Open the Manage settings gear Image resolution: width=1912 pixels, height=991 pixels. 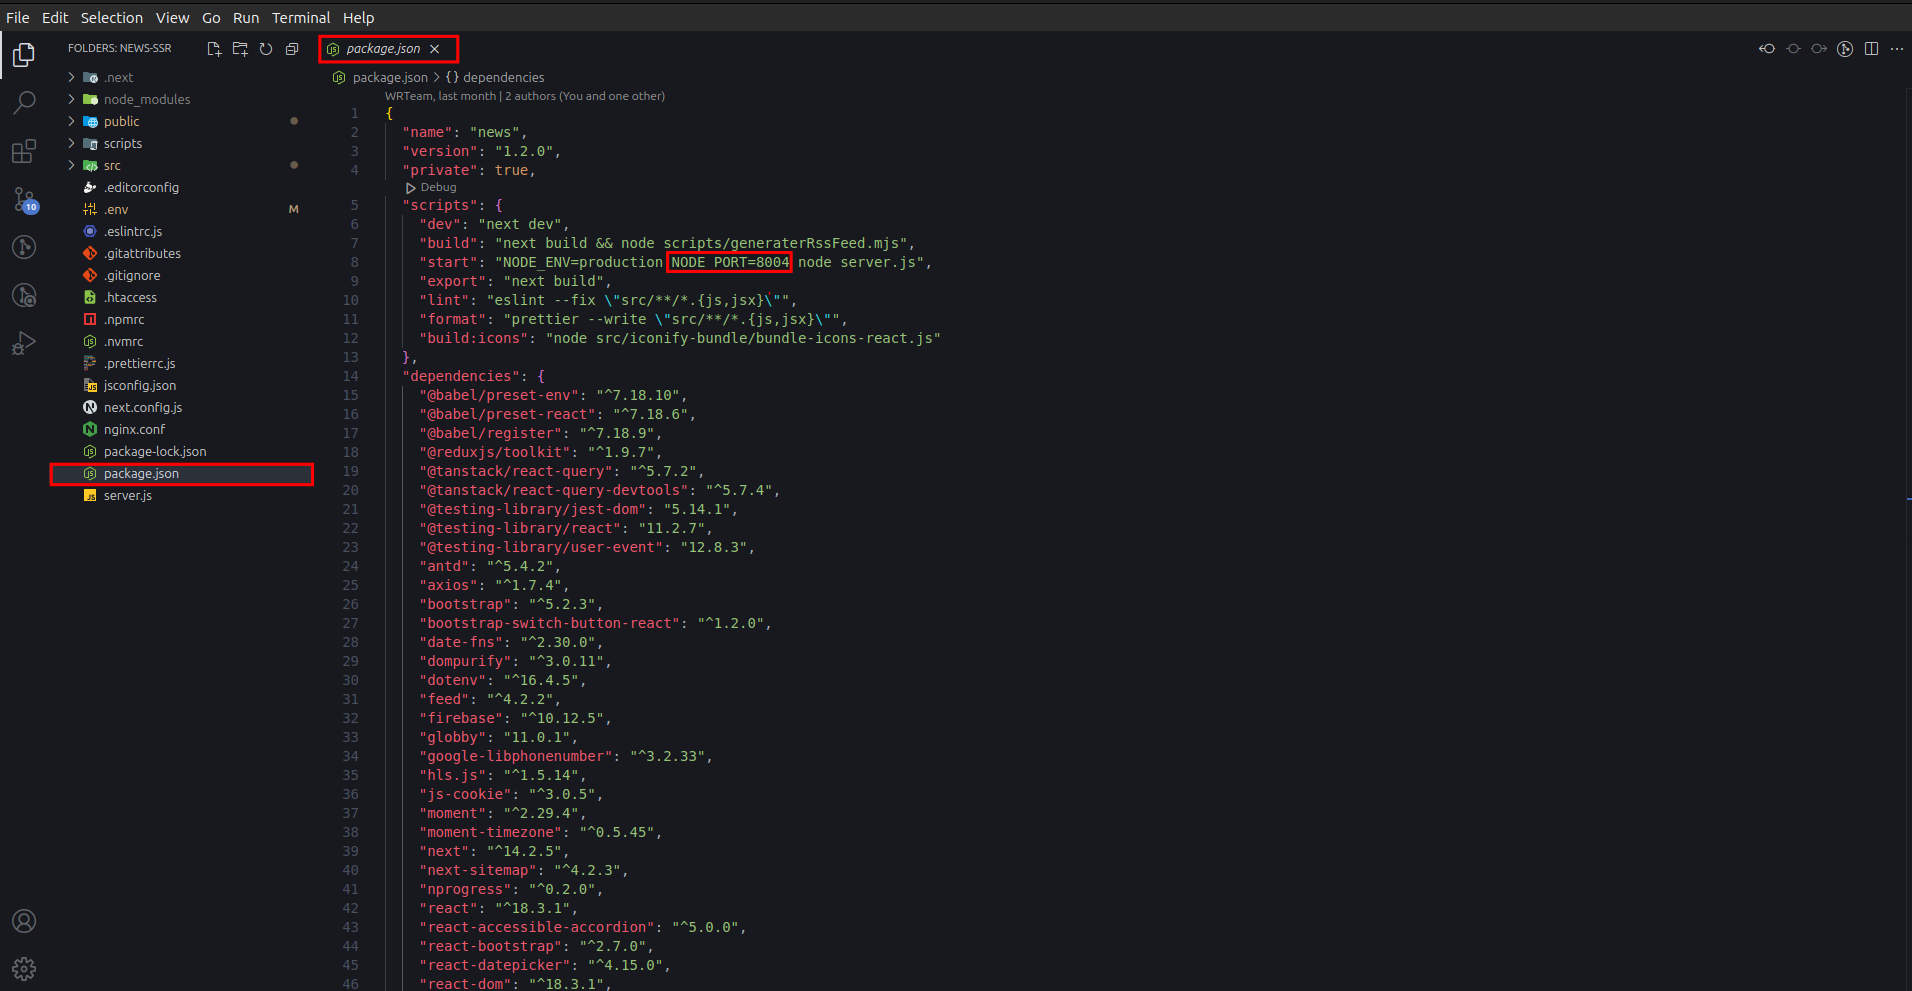[x=23, y=968]
